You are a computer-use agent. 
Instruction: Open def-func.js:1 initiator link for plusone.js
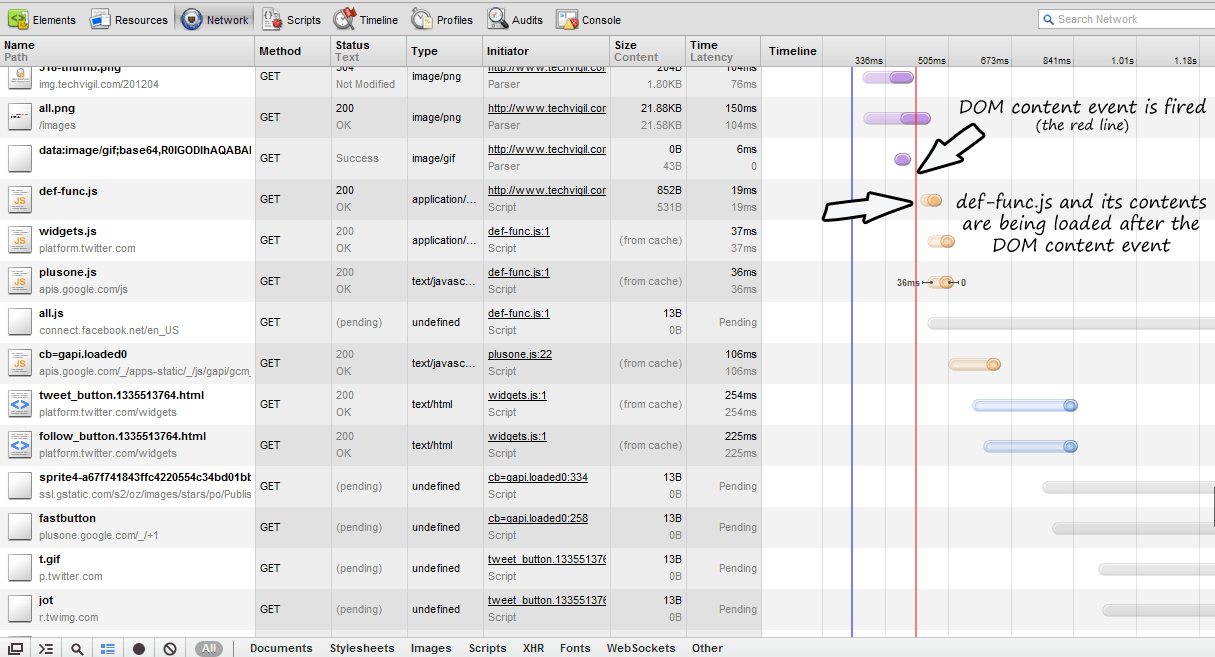[519, 272]
